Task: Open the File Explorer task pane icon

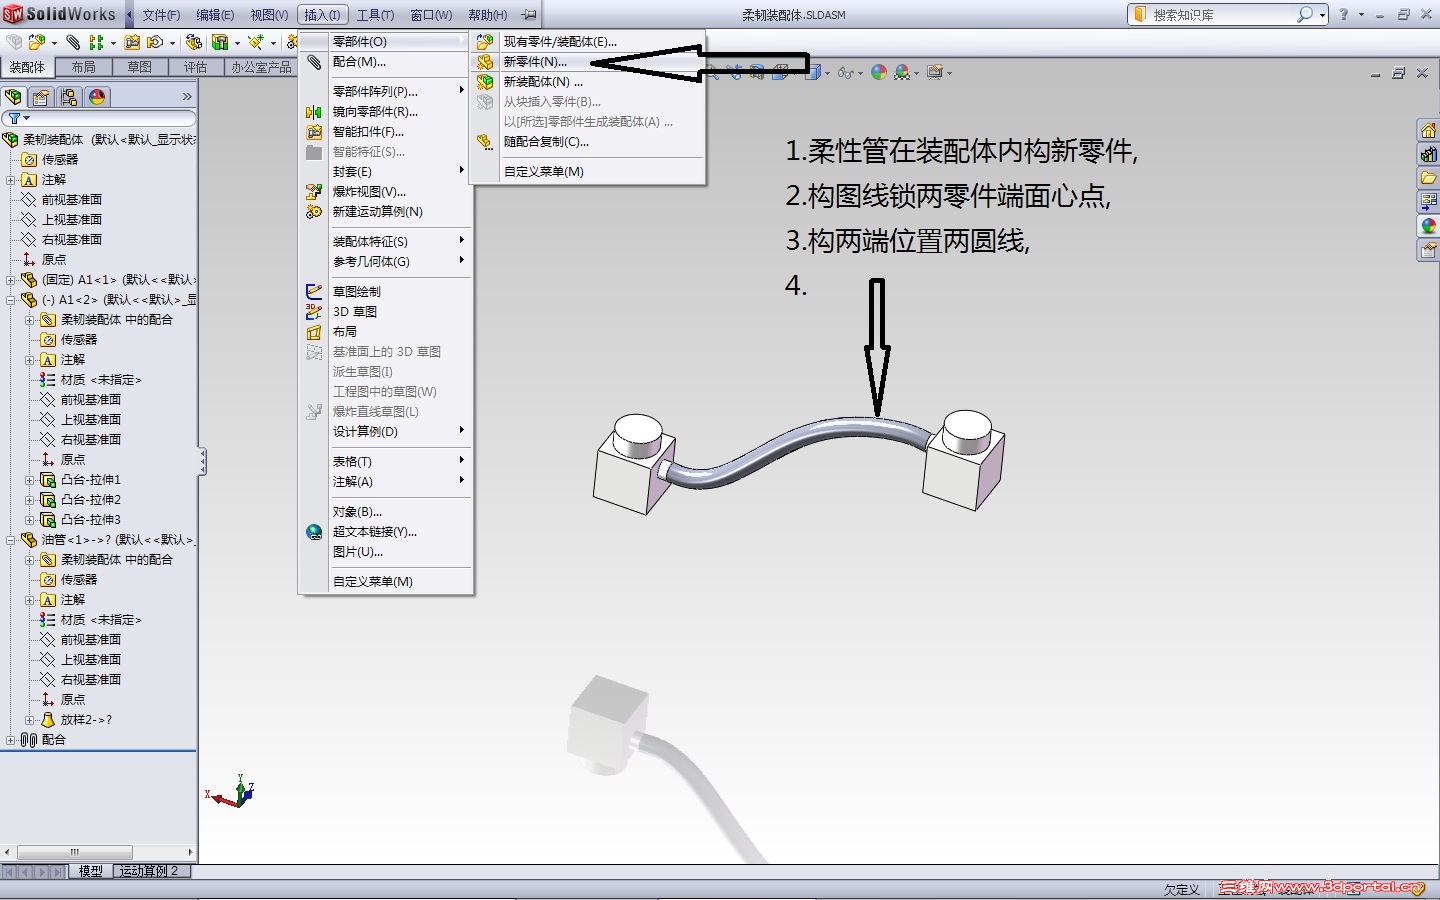Action: 1428,178
